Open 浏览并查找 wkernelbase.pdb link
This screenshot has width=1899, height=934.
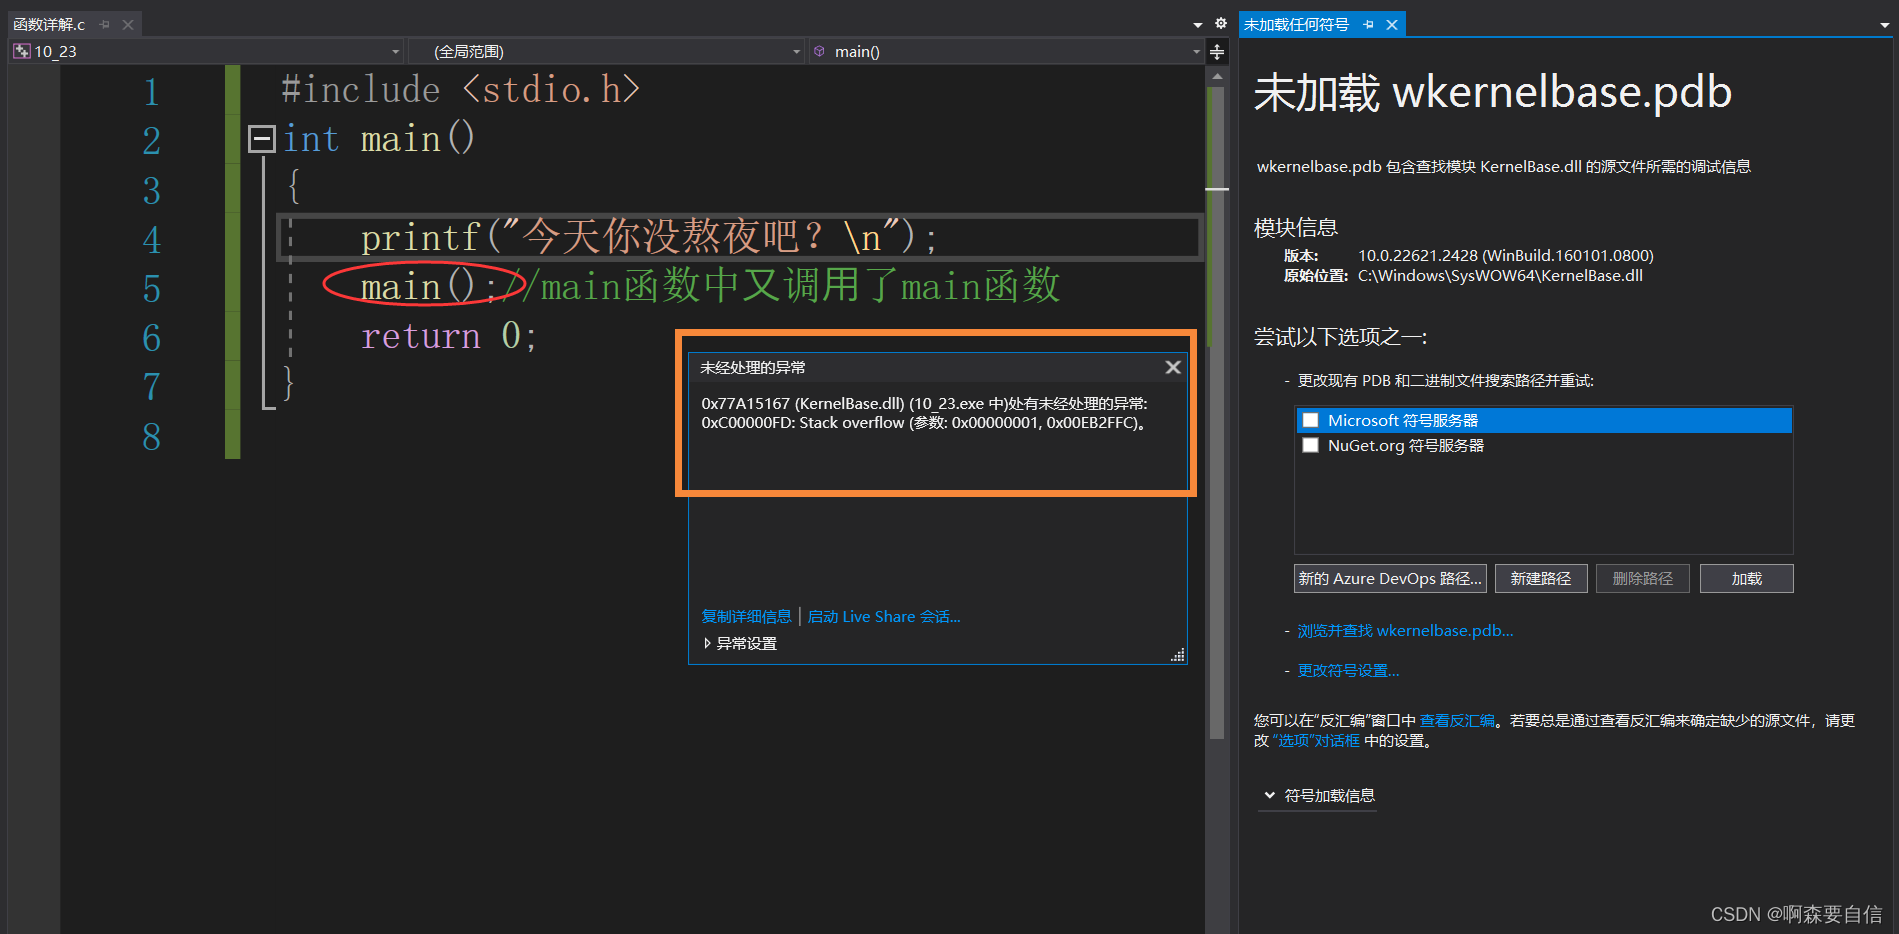[1405, 631]
